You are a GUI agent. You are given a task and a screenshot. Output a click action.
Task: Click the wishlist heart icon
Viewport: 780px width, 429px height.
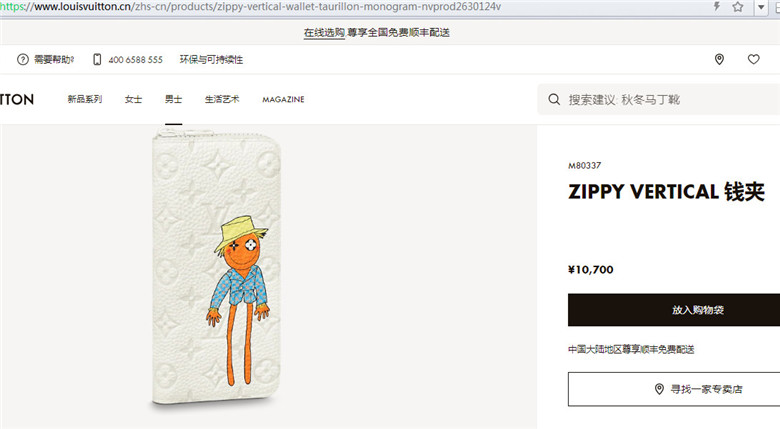pyautogui.click(x=754, y=59)
